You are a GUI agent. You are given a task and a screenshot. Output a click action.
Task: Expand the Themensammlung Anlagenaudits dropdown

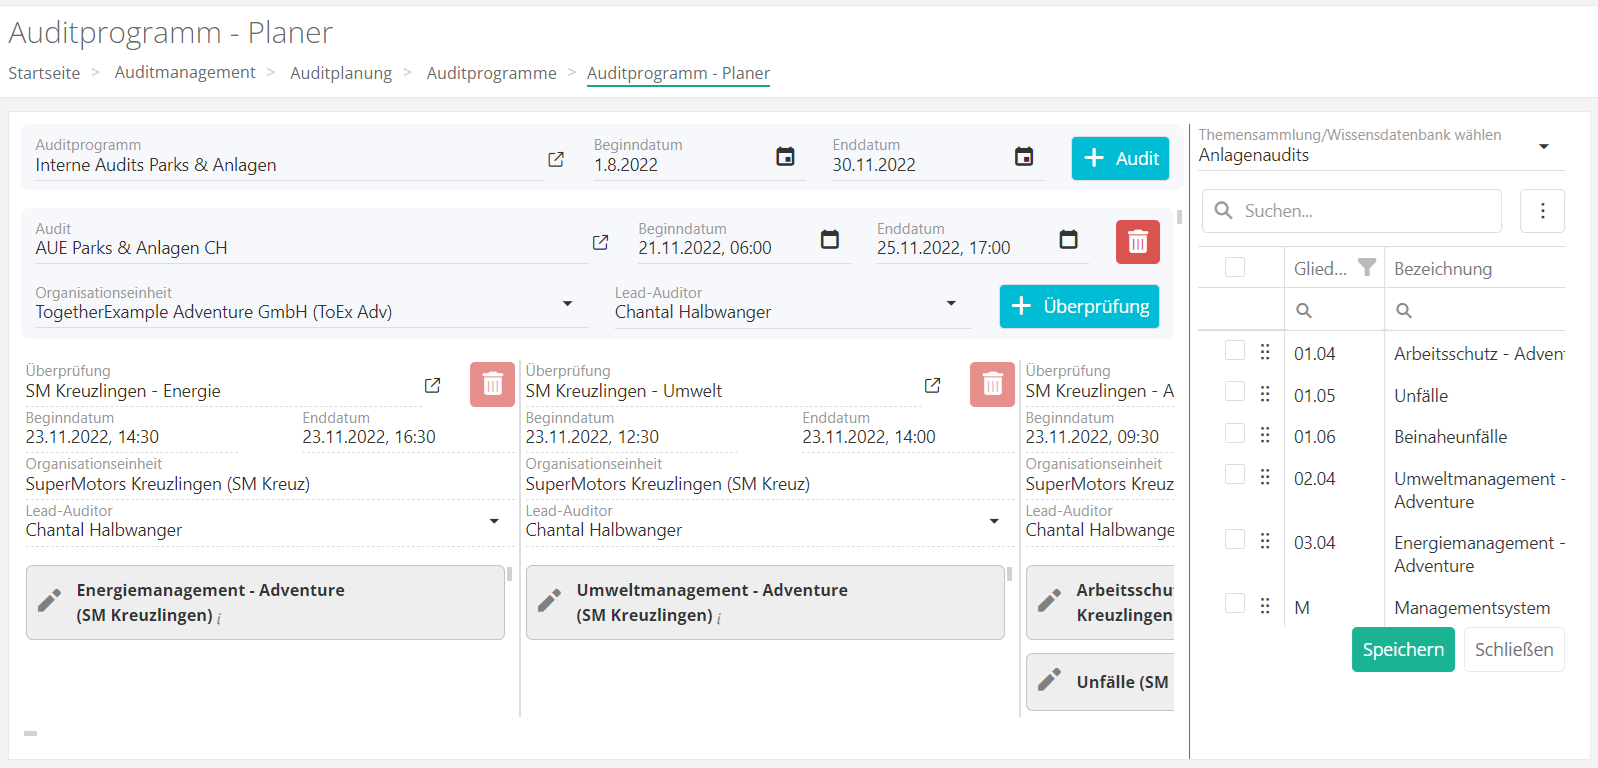tap(1543, 147)
